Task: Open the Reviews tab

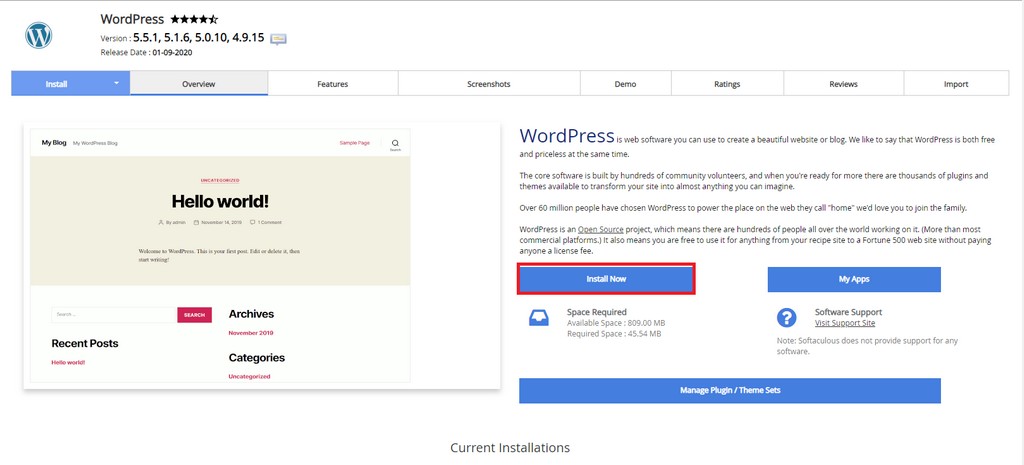Action: [843, 84]
